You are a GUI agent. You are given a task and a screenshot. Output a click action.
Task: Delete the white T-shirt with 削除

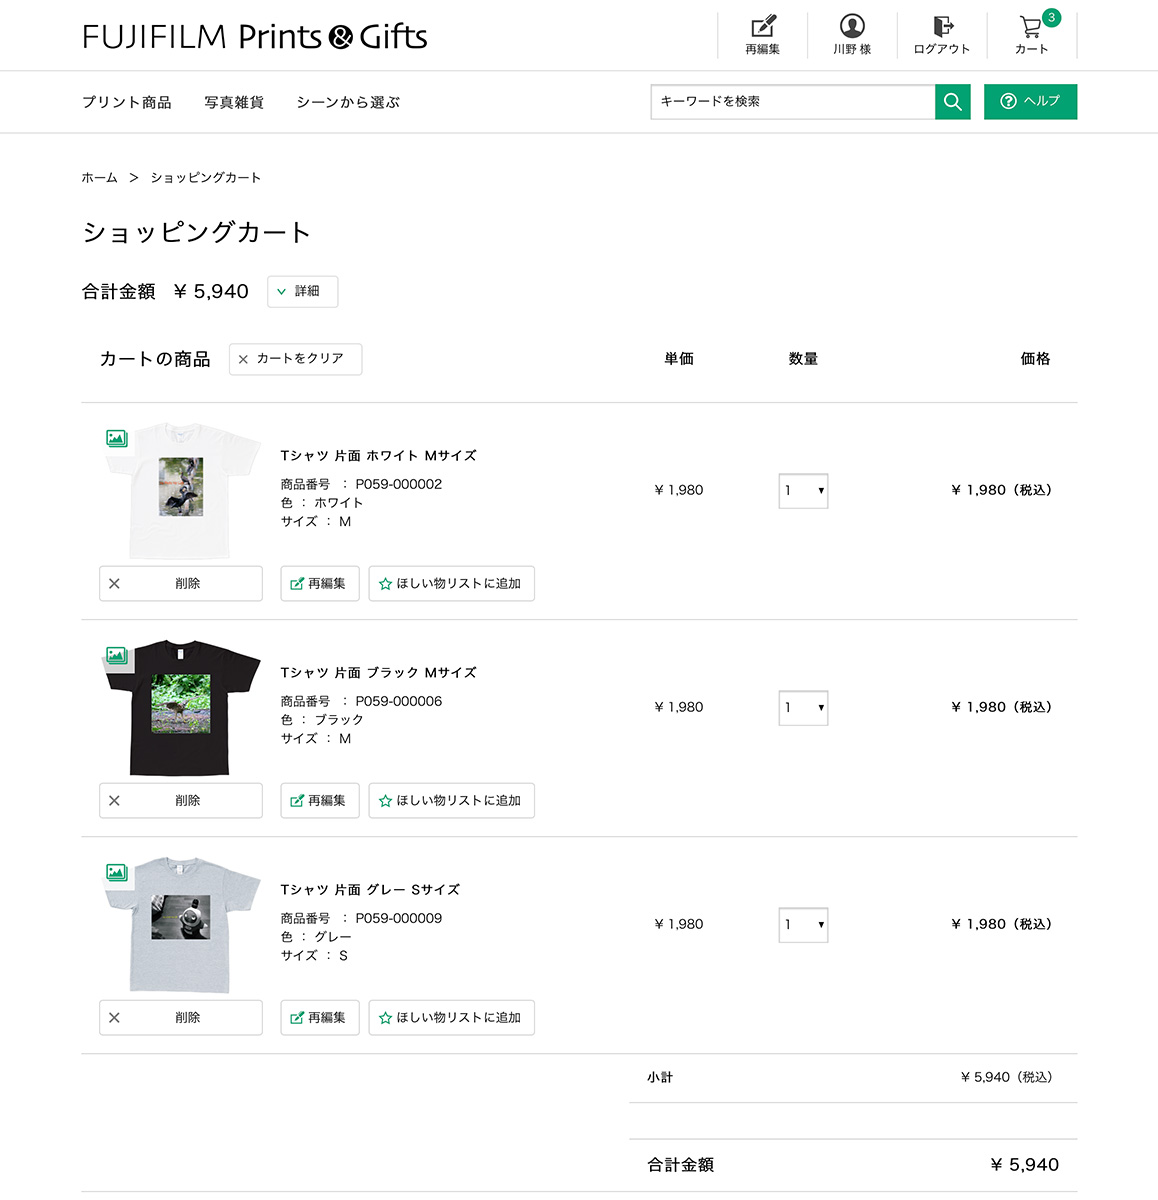point(181,584)
